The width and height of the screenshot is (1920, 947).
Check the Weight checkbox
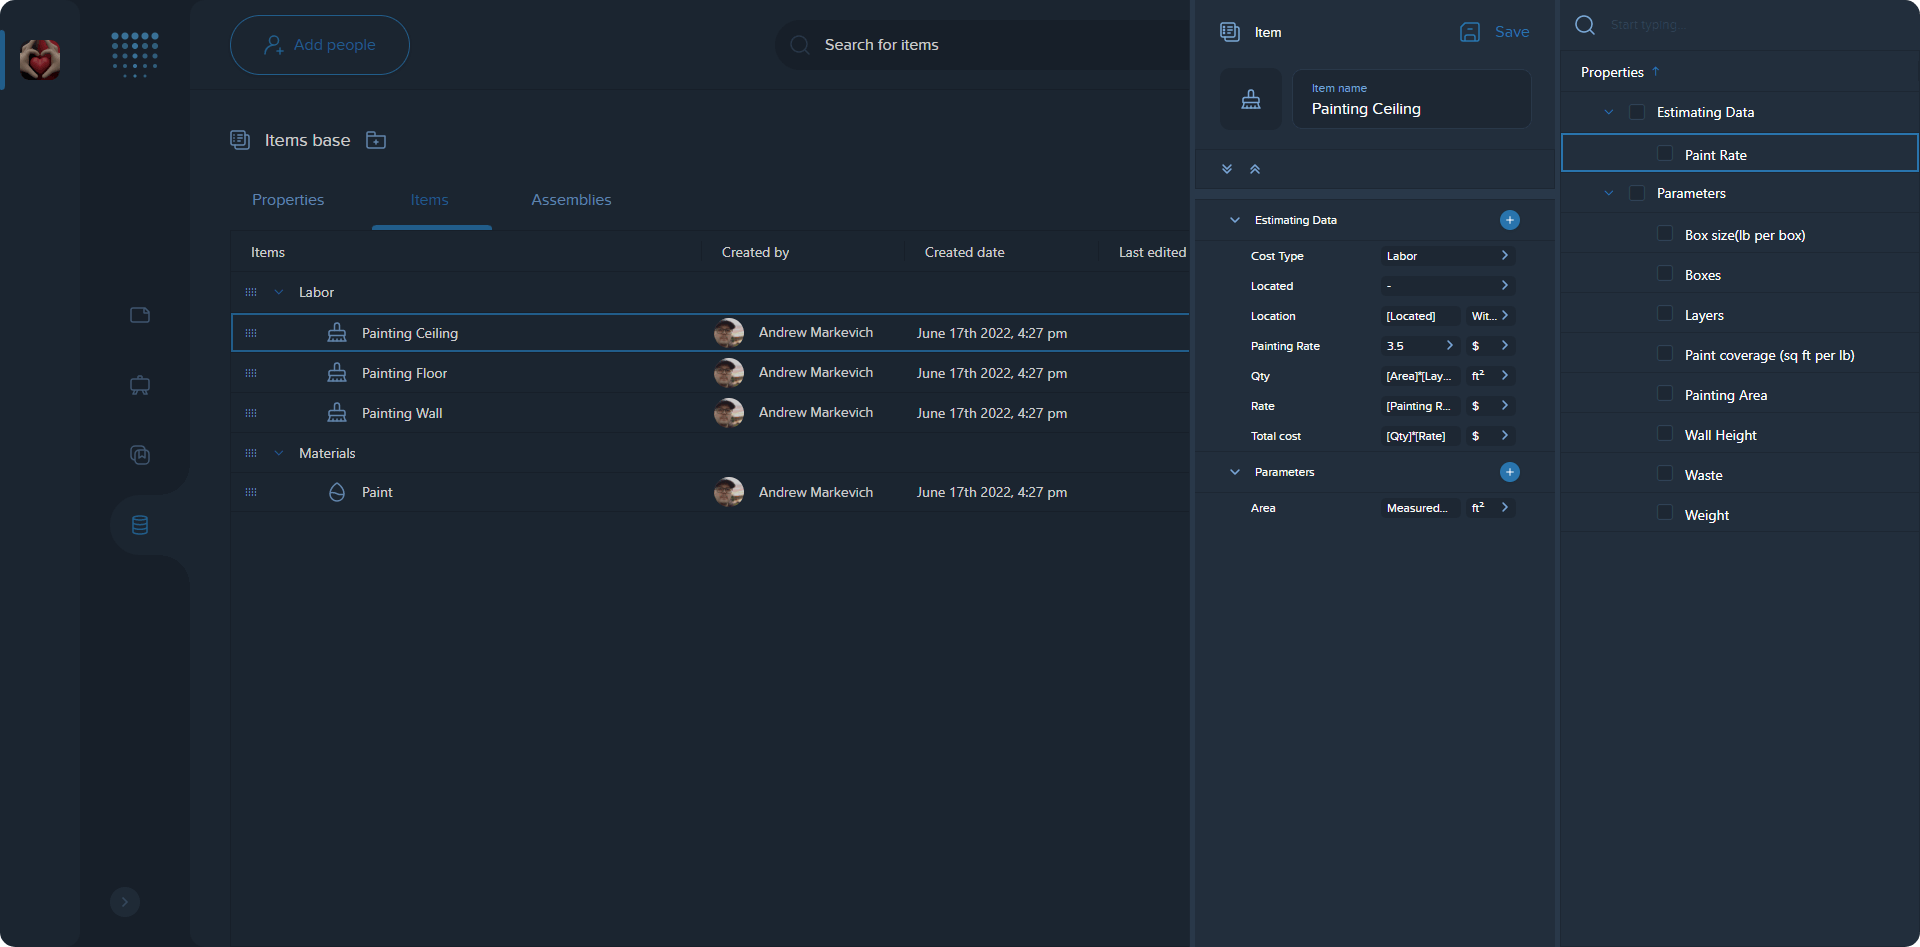click(1665, 513)
